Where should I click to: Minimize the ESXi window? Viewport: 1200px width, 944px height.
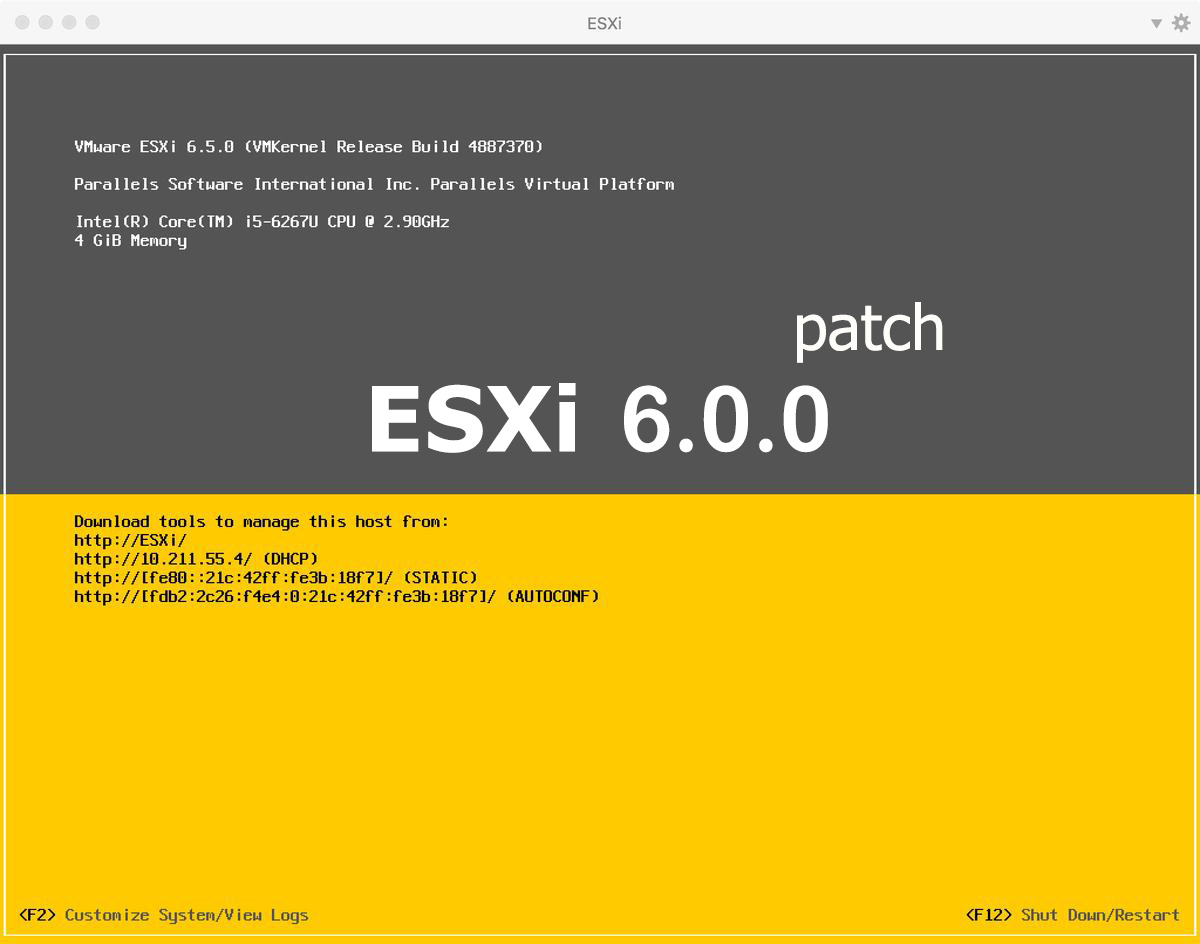(46, 22)
